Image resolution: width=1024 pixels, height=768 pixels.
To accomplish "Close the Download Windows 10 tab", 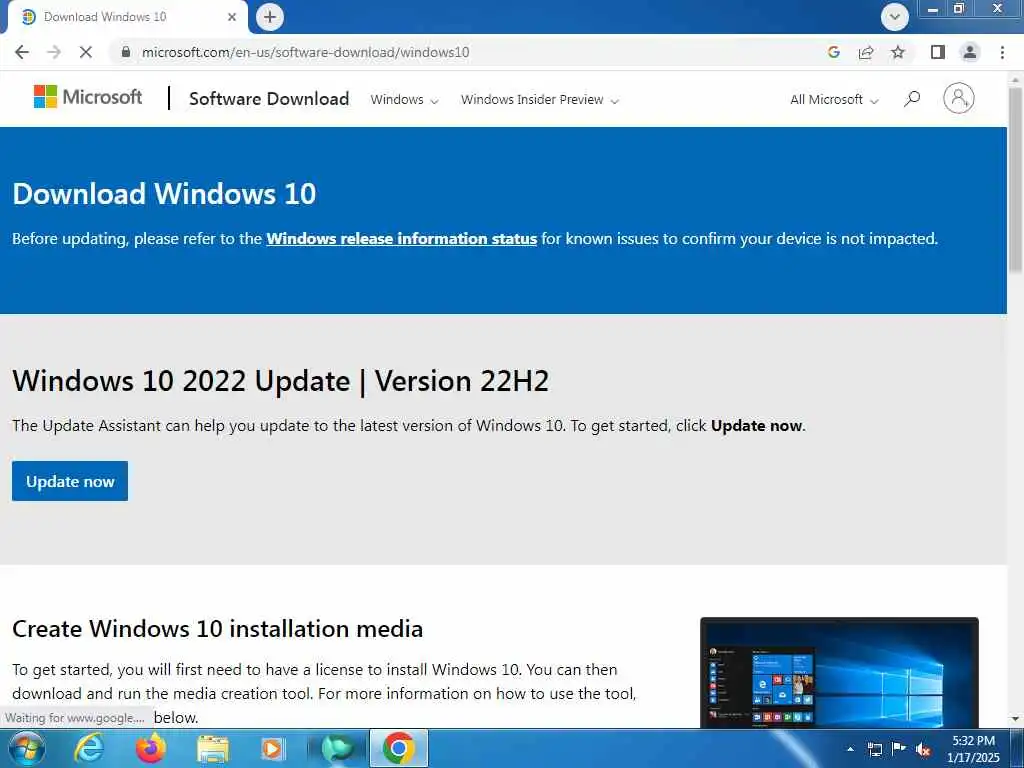I will click(x=232, y=17).
